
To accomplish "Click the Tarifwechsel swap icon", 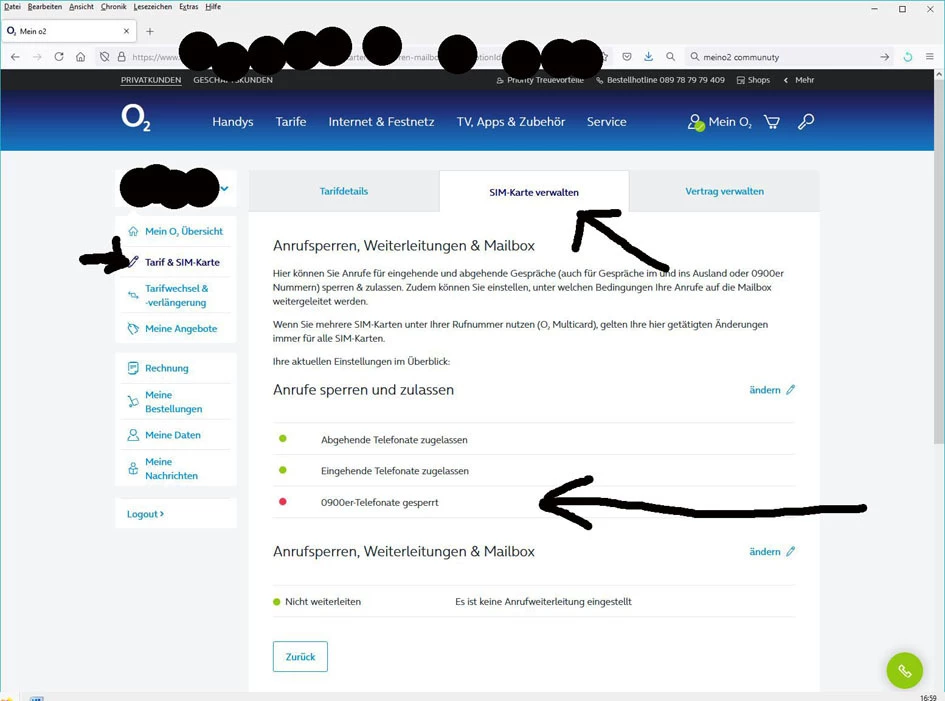I will (x=133, y=295).
